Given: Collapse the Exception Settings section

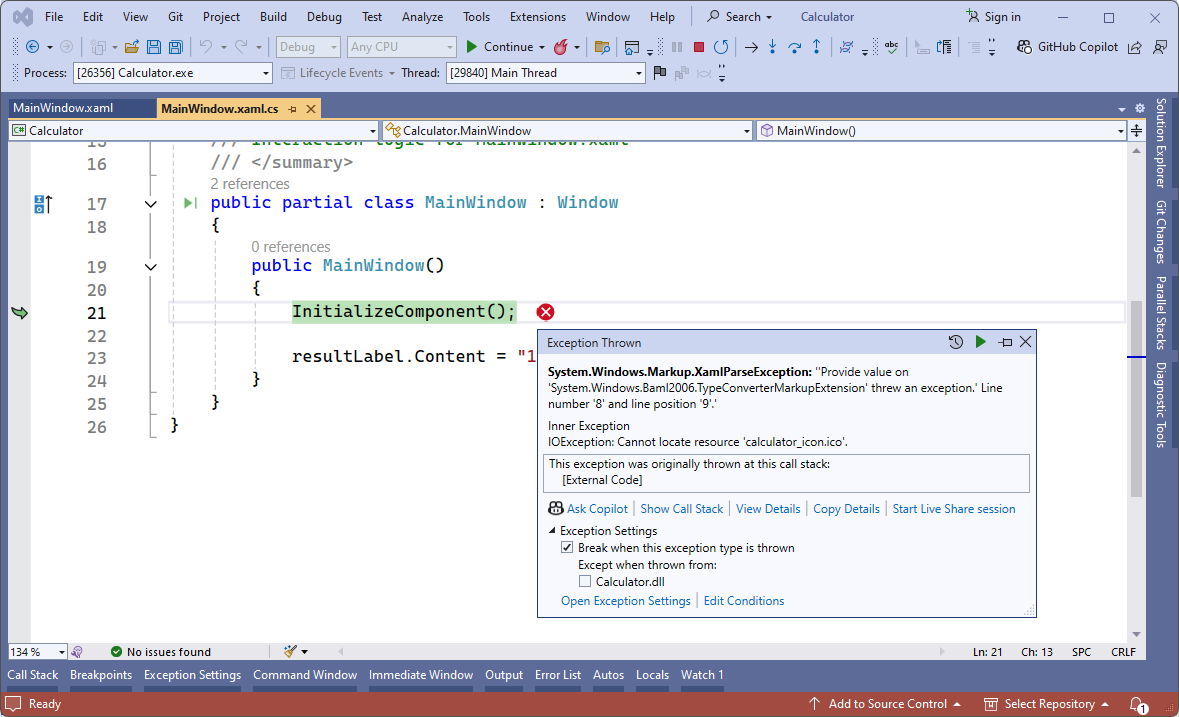Looking at the screenshot, I should [552, 531].
